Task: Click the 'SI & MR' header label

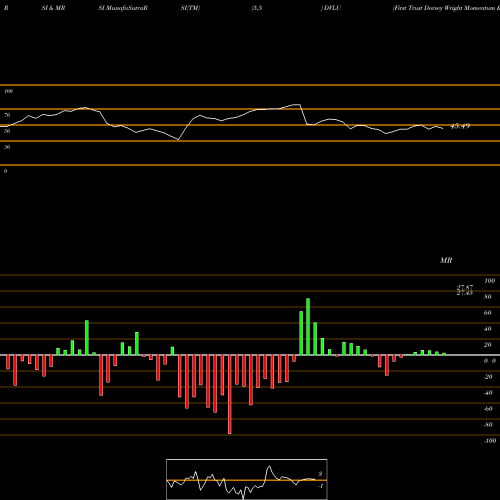Action: click(53, 8)
